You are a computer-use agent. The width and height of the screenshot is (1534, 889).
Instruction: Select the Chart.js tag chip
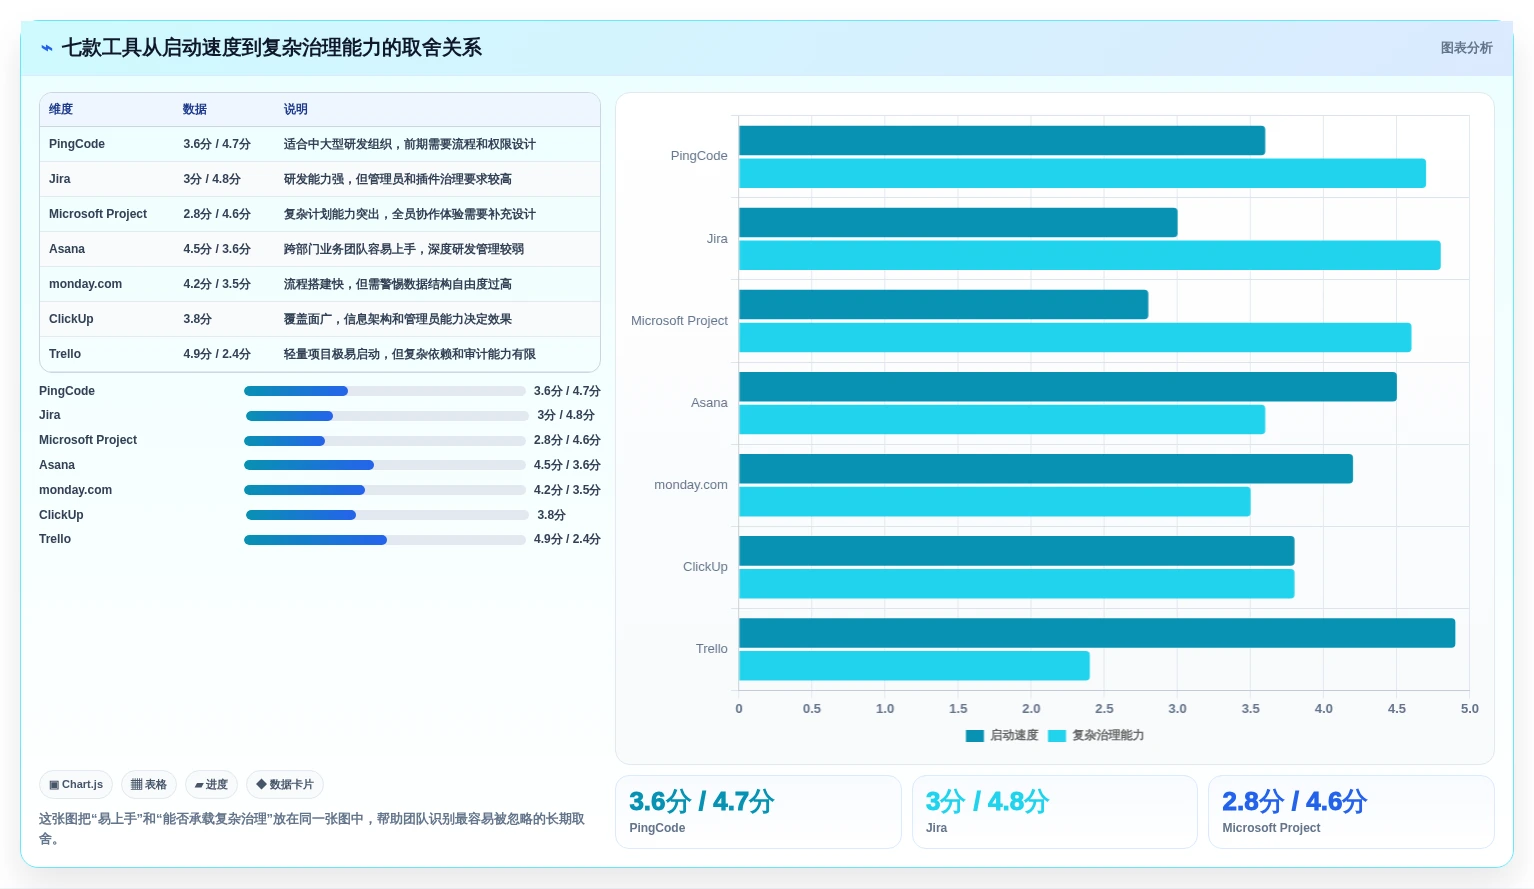[76, 785]
